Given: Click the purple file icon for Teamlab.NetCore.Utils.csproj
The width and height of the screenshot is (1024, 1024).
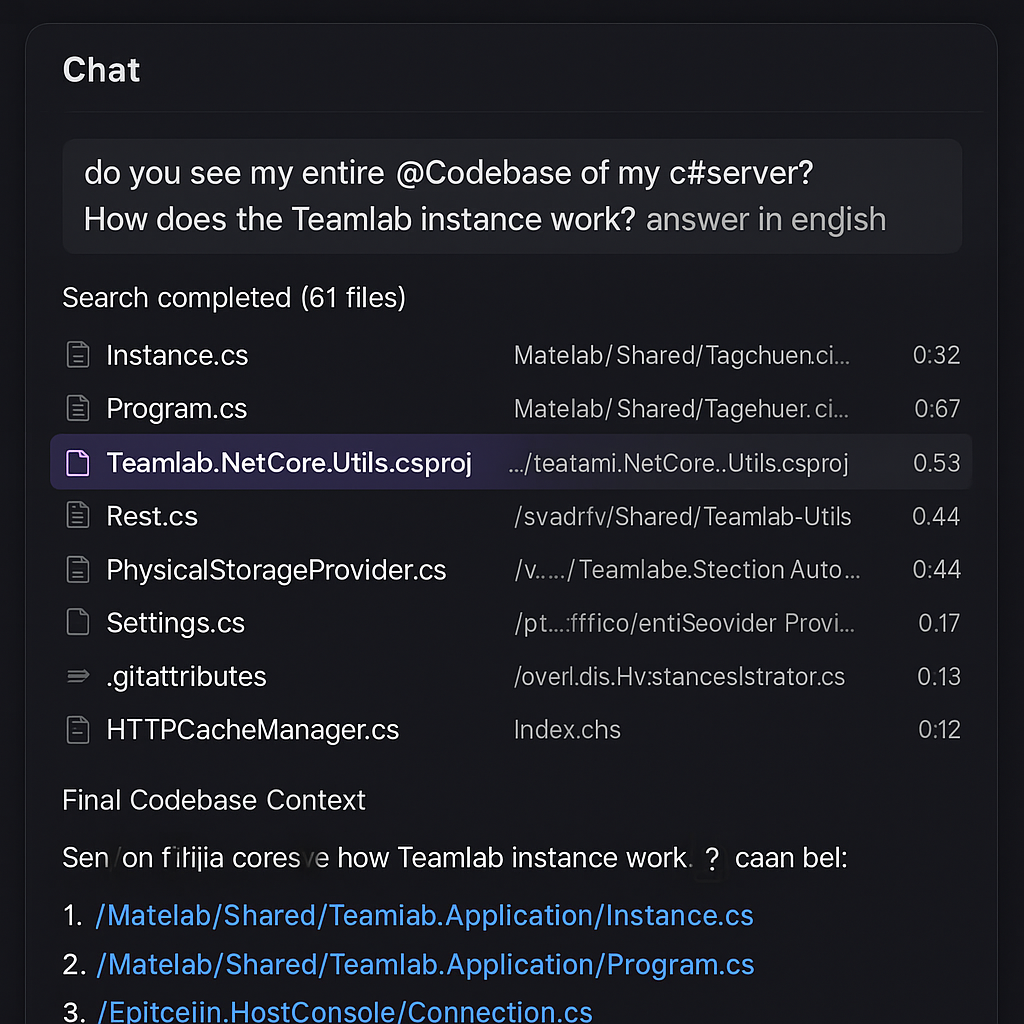Looking at the screenshot, I should point(78,462).
